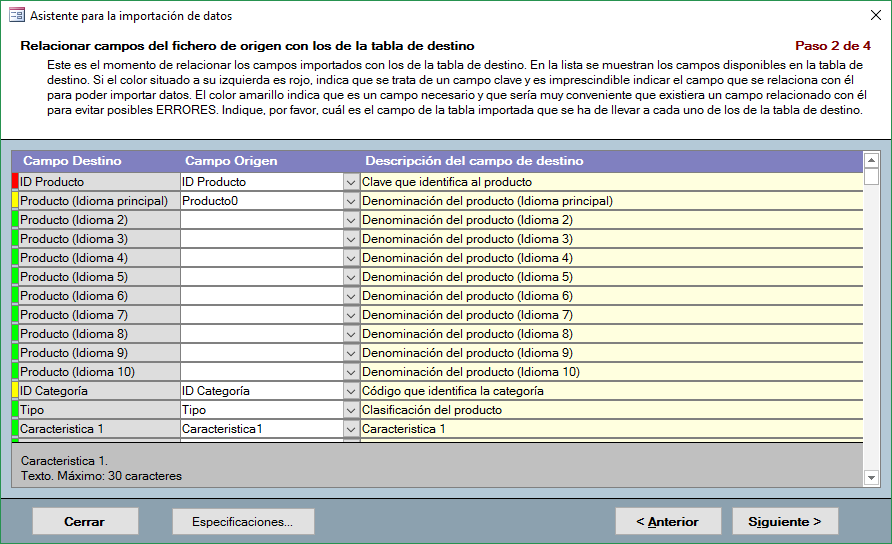Viewport: 892px width, 544px height.
Task: Click the wizard icon in the title bar
Action: [x=17, y=15]
